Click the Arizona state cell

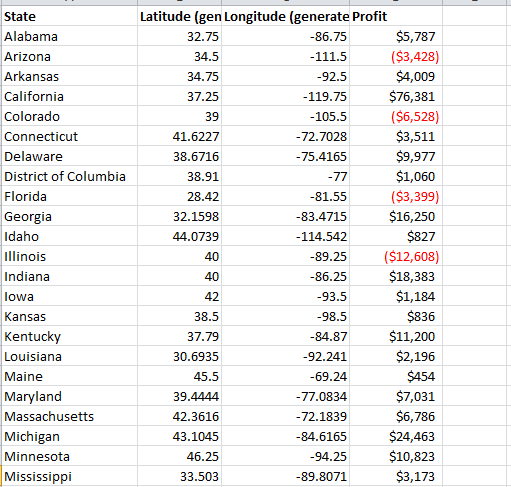pyautogui.click(x=69, y=56)
